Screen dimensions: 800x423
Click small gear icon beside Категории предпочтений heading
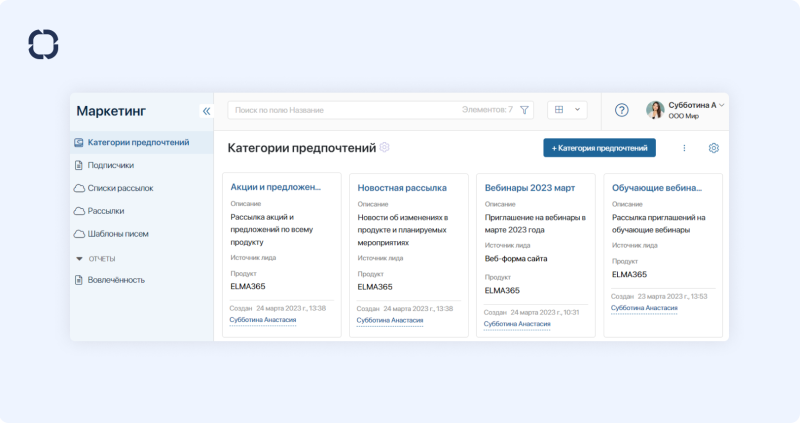(x=385, y=148)
